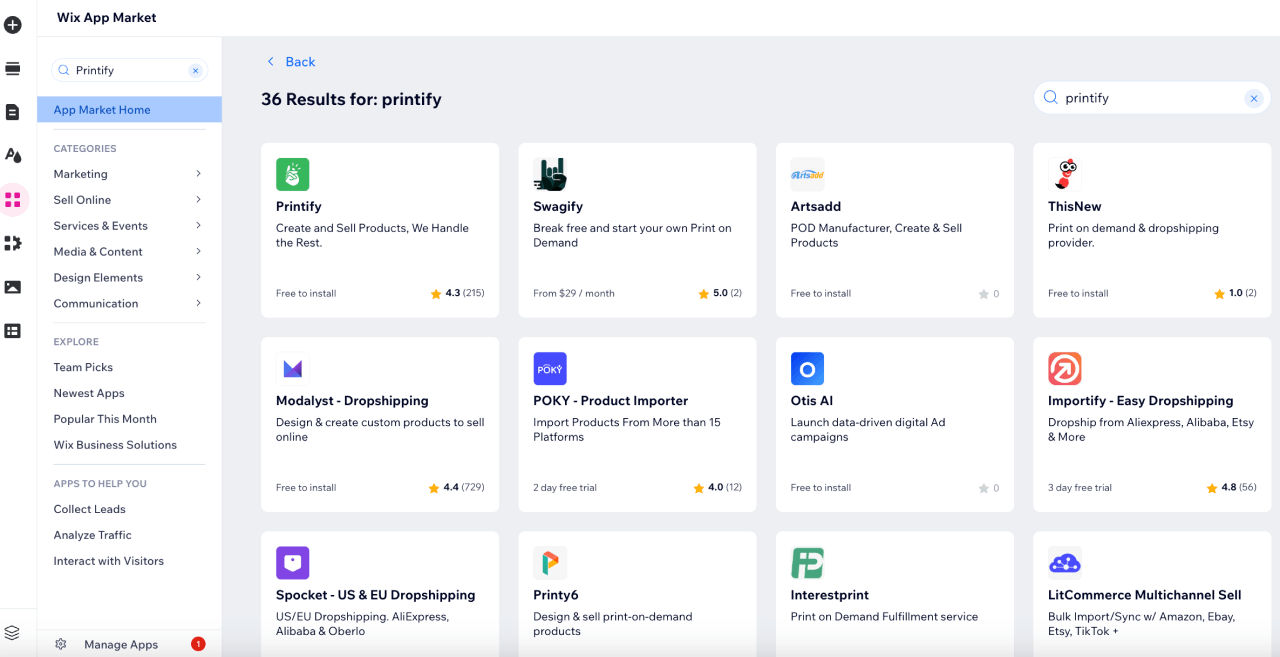Click the ThisNew ant mascot logo
This screenshot has height=657, width=1280.
pos(1065,174)
